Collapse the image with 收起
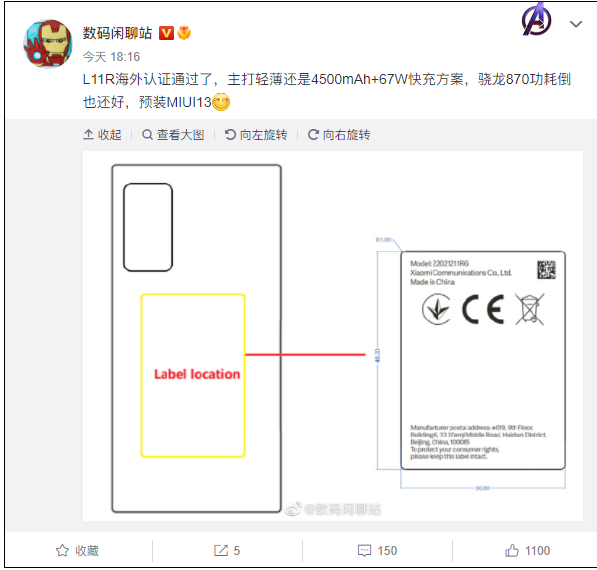Screen dimensions: 597x570 (102, 134)
